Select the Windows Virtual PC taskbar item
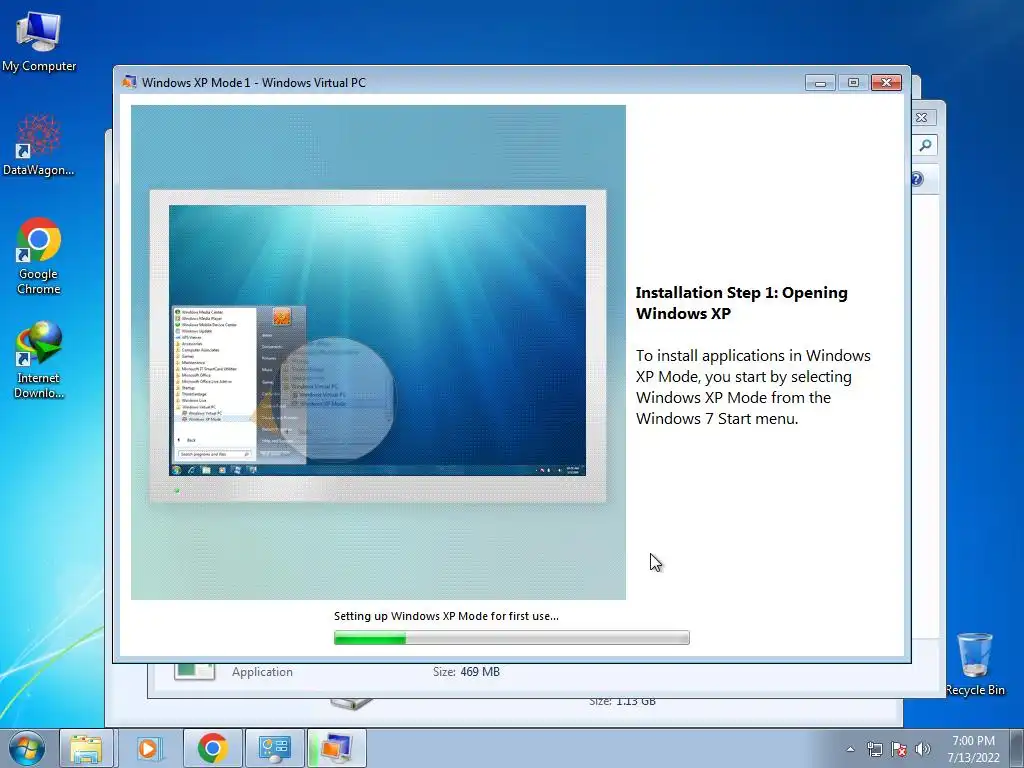 click(336, 748)
